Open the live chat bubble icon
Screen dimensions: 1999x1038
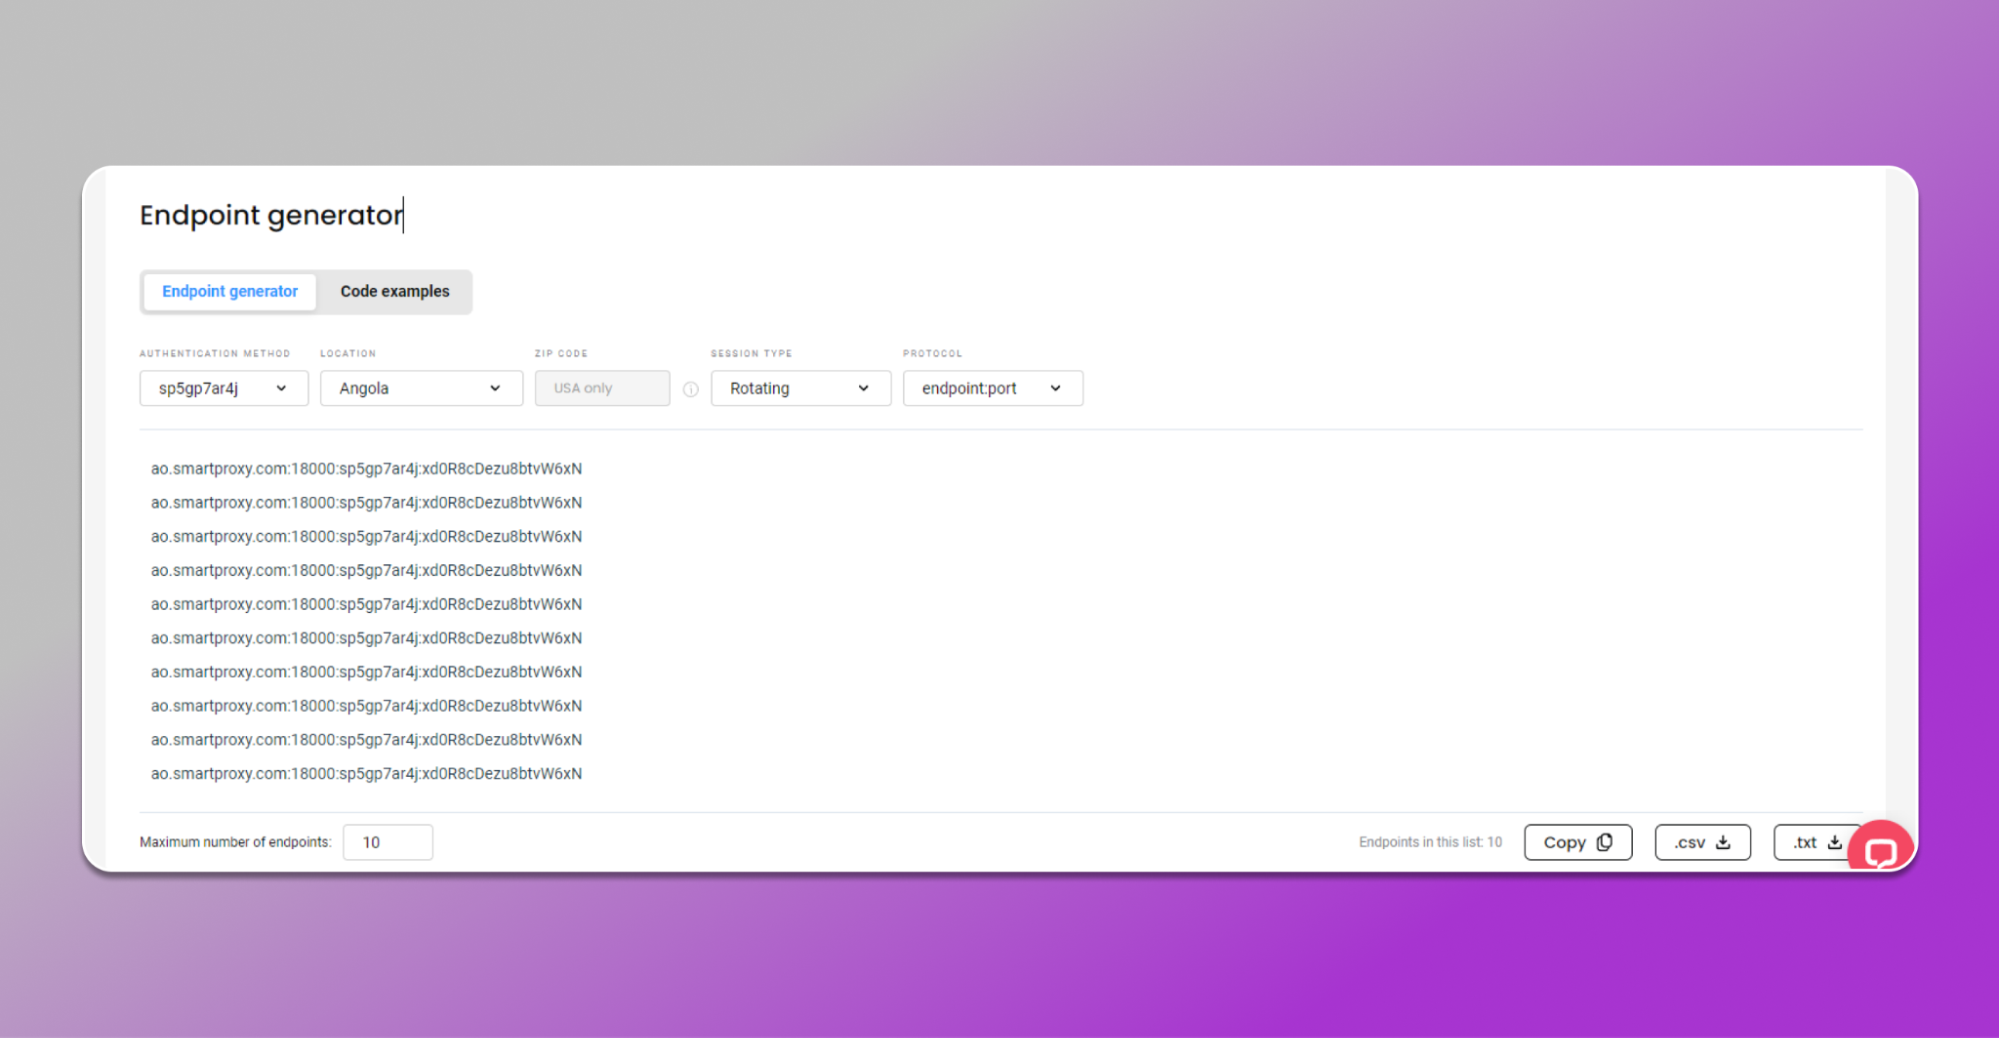point(1880,849)
